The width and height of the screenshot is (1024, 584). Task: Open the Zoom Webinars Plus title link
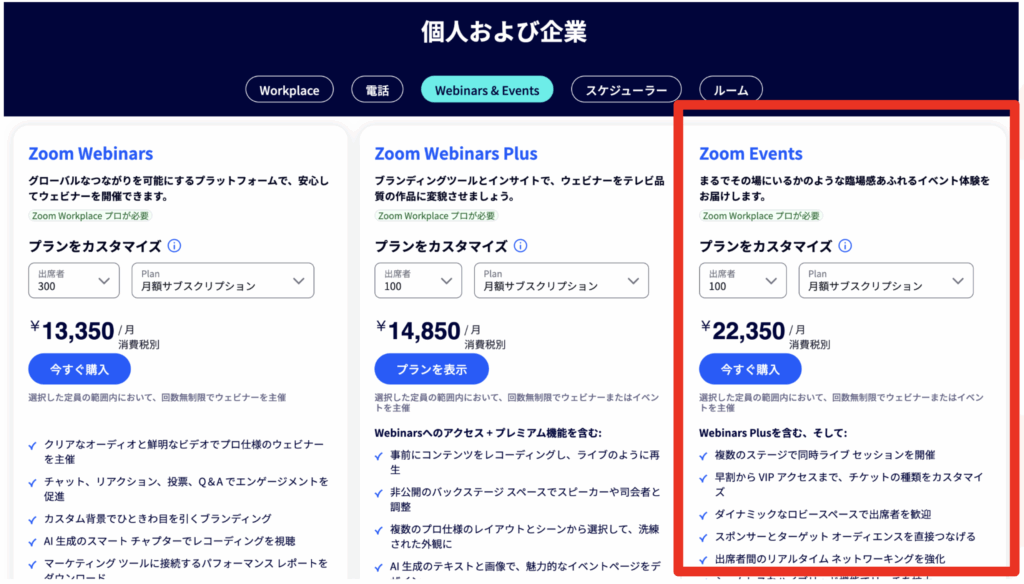click(x=456, y=154)
